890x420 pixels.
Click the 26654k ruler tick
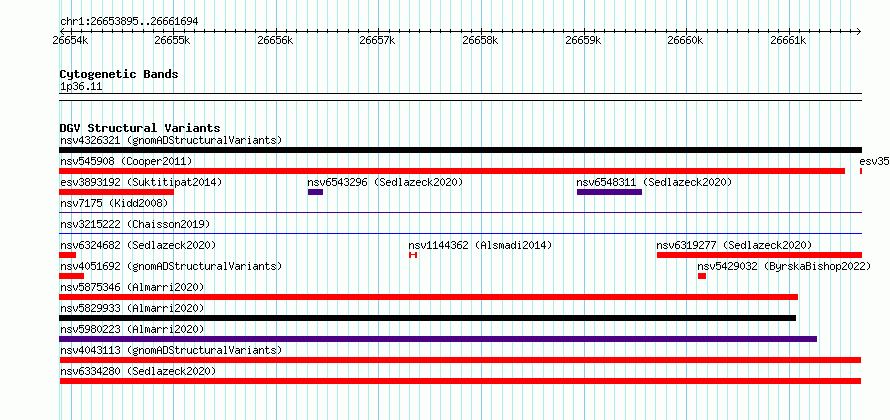pyautogui.click(x=70, y=40)
